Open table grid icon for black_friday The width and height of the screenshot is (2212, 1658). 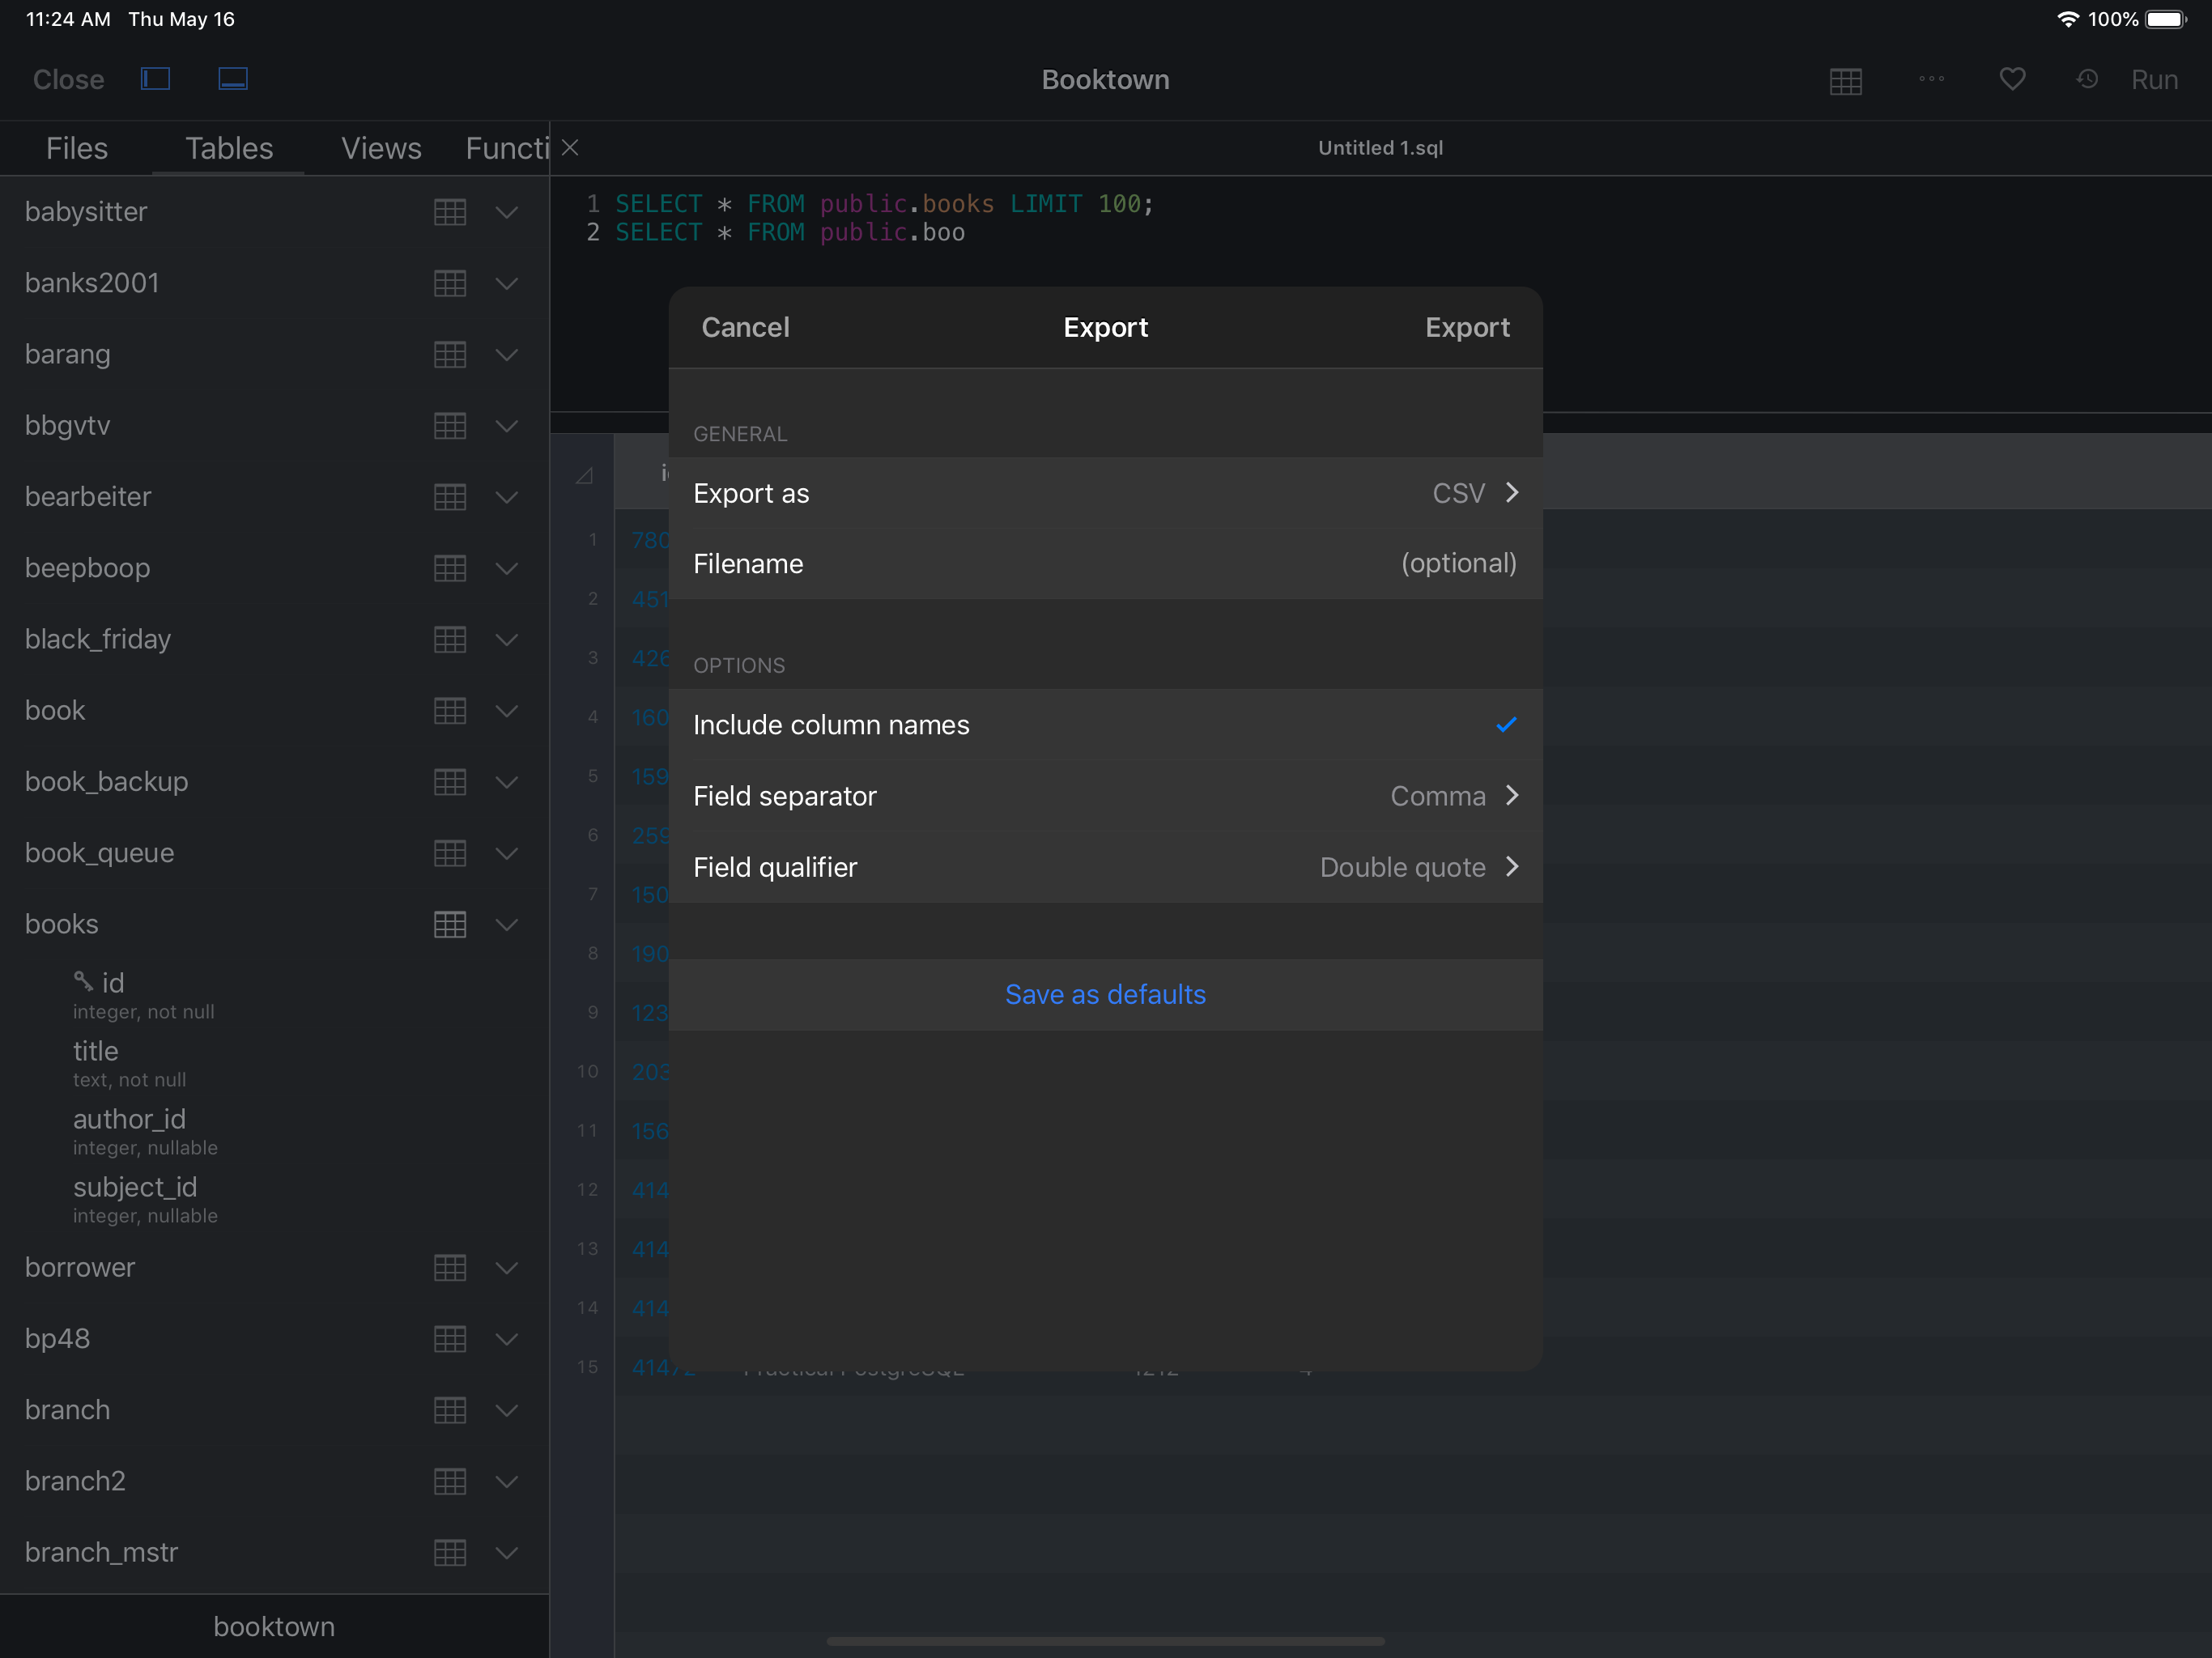click(x=450, y=639)
